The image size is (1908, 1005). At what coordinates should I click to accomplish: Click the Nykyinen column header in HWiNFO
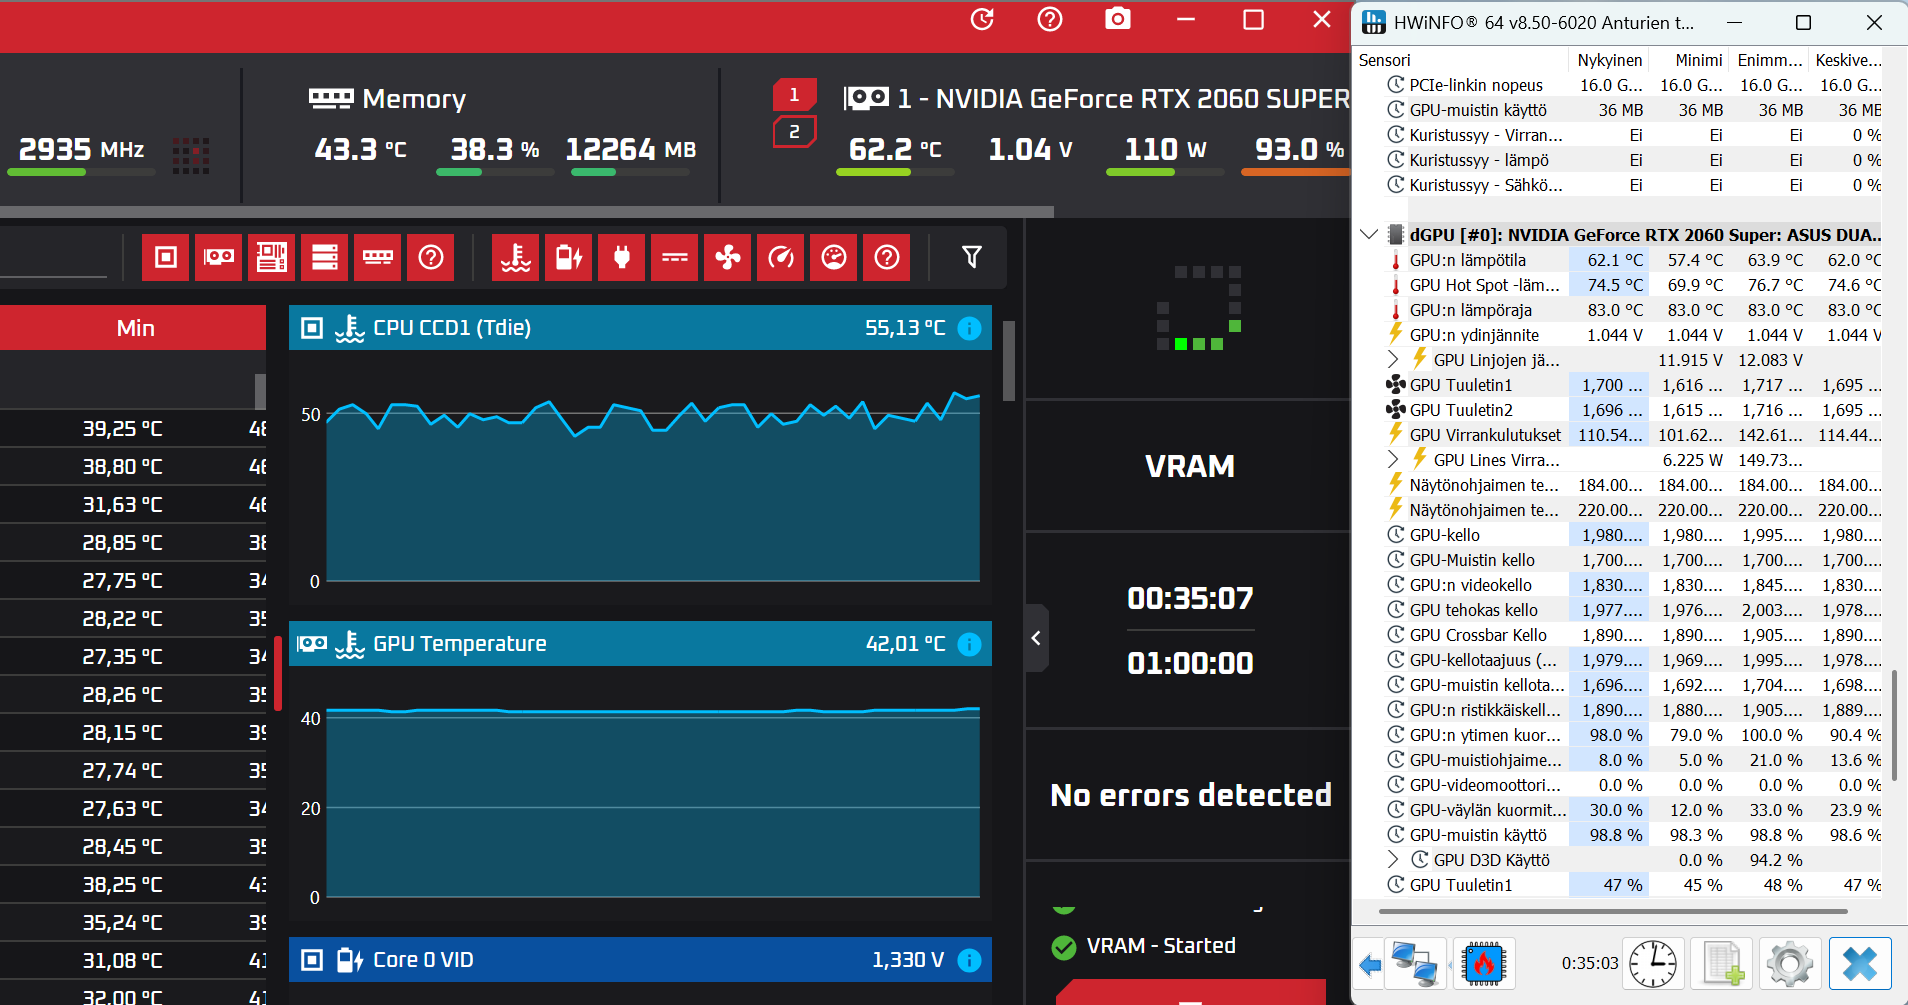(x=1609, y=60)
